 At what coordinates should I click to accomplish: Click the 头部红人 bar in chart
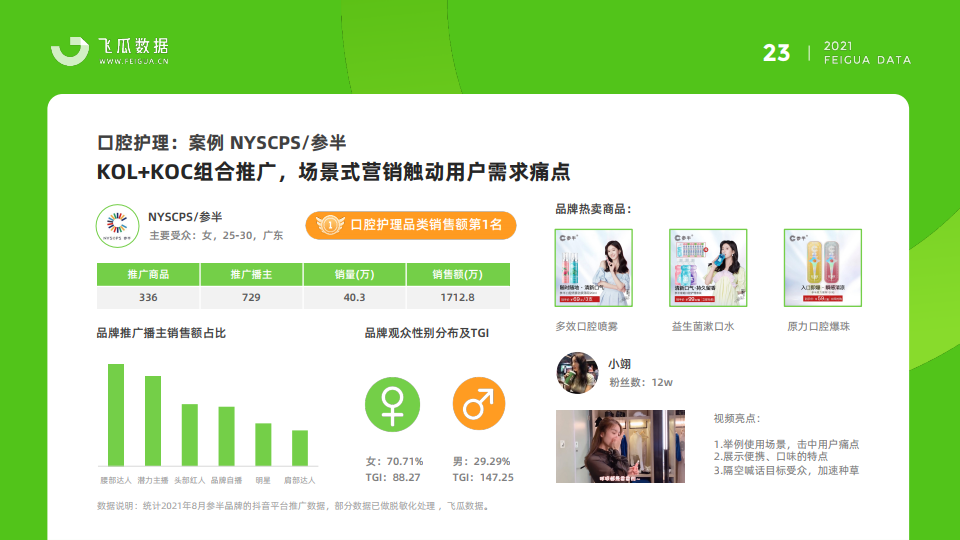[190, 435]
